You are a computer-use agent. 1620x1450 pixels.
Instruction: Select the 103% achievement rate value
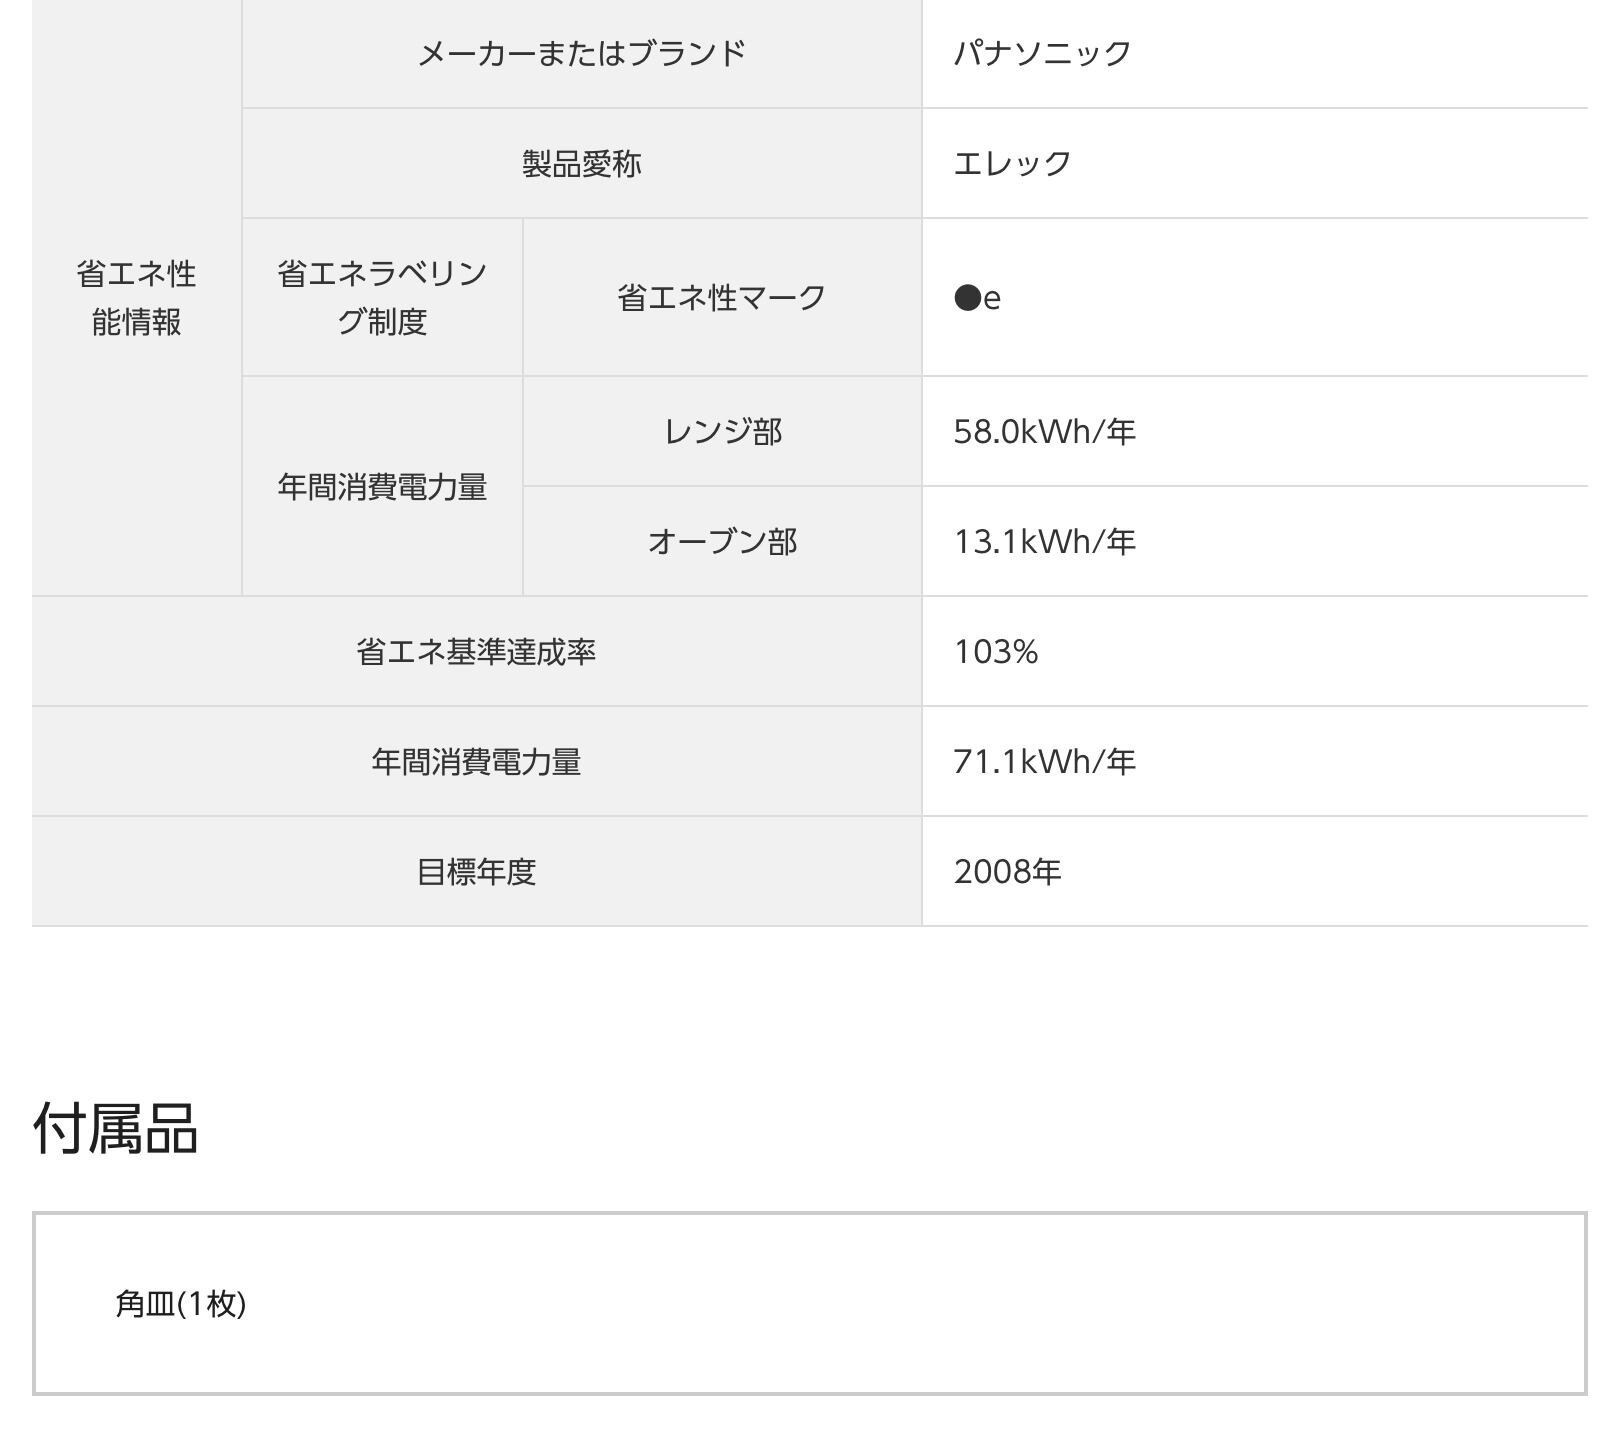[996, 651]
